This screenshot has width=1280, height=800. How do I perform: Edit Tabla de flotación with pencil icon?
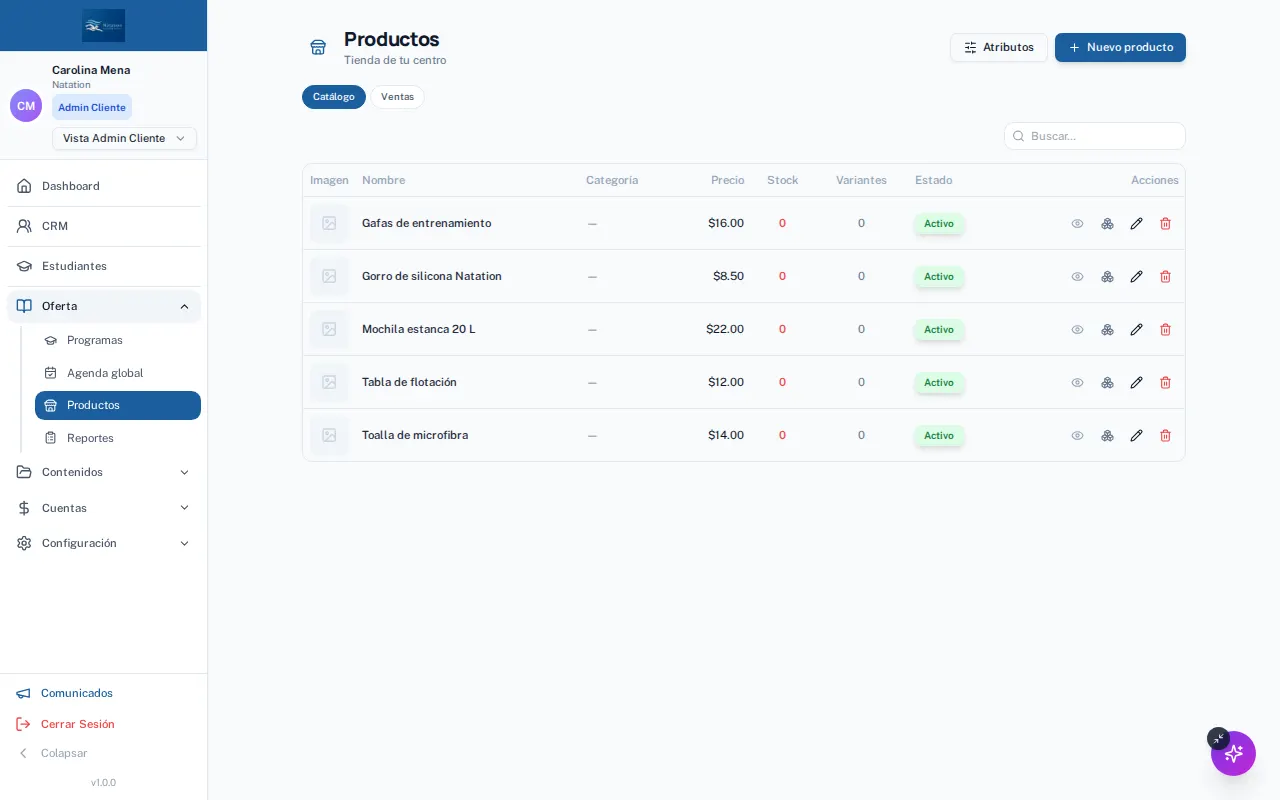(x=1136, y=382)
